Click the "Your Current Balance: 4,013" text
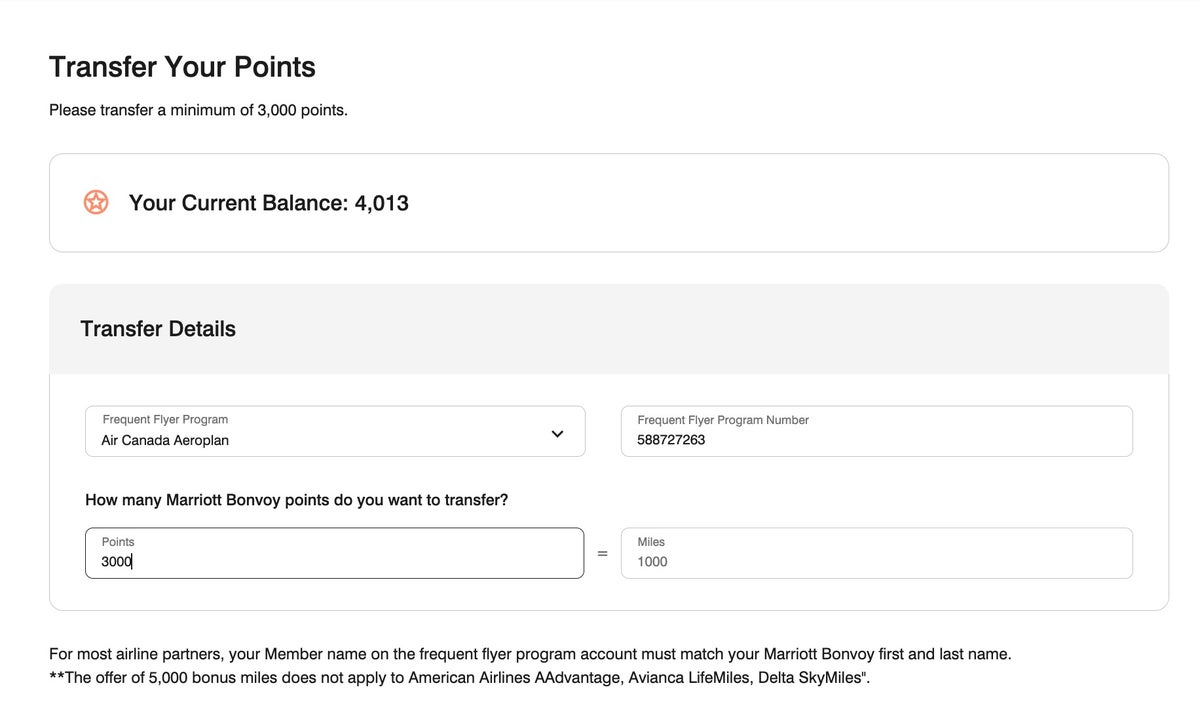The width and height of the screenshot is (1200, 717). [x=268, y=203]
